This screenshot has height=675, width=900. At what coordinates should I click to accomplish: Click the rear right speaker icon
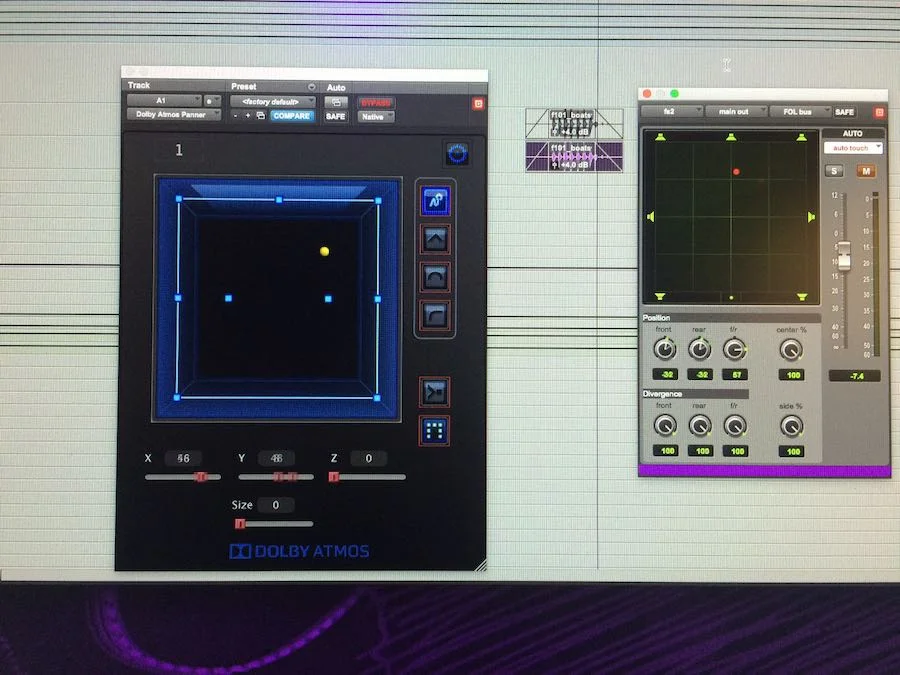[802, 297]
